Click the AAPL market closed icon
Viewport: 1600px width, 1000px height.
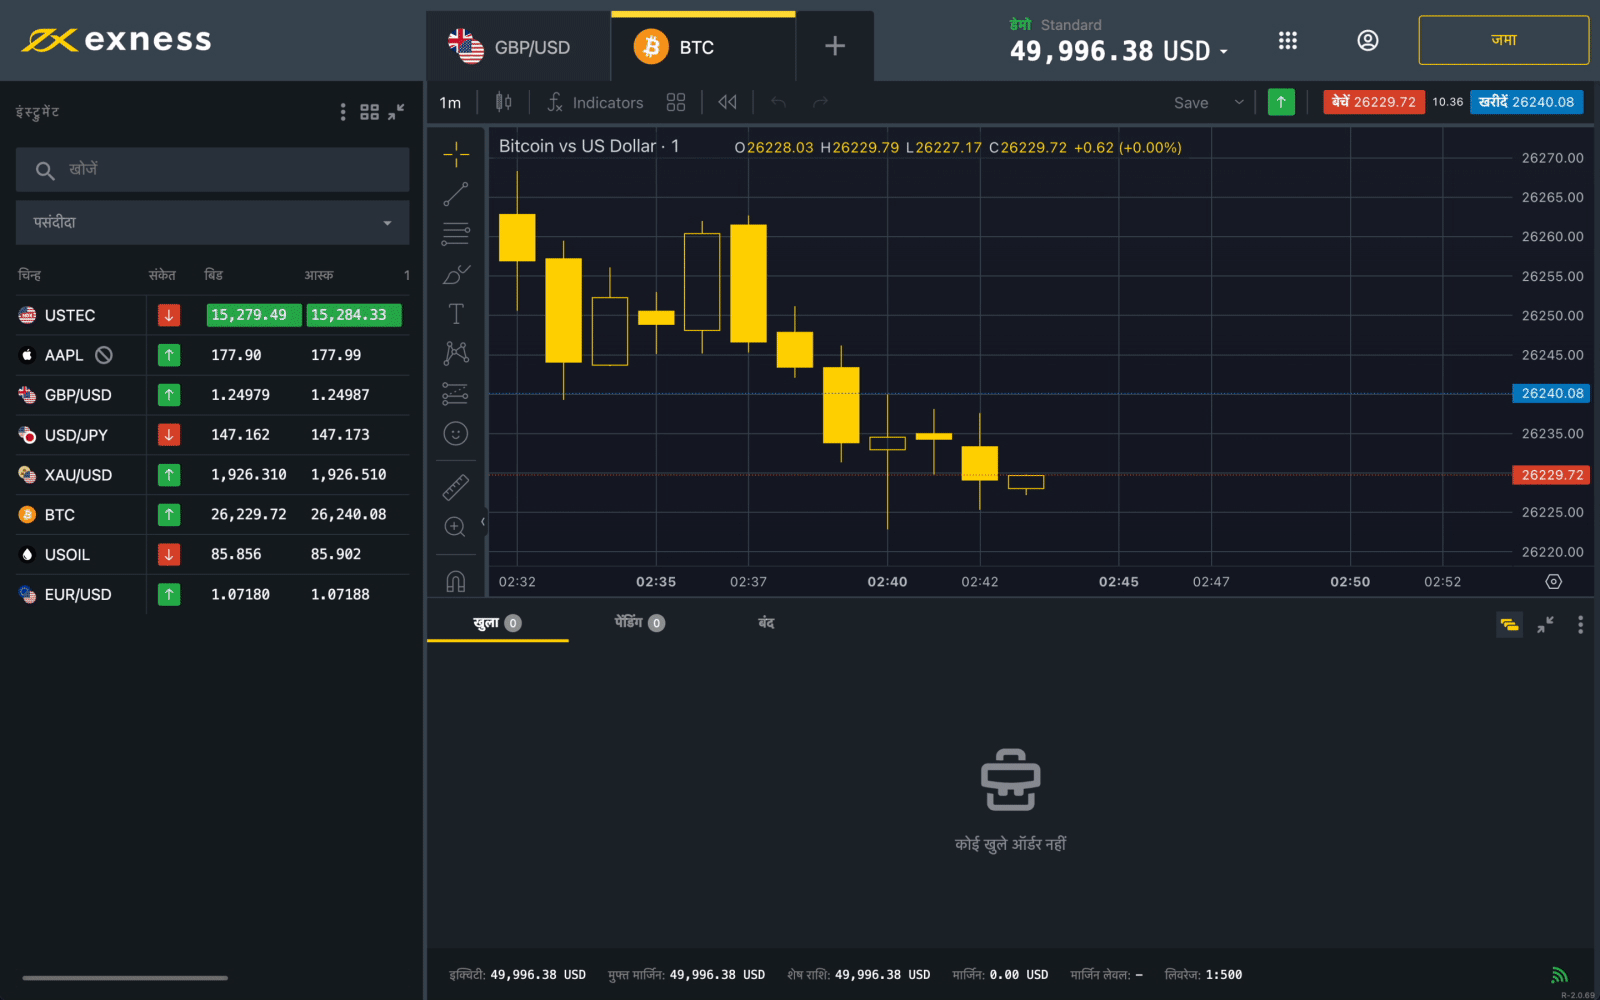(x=104, y=355)
